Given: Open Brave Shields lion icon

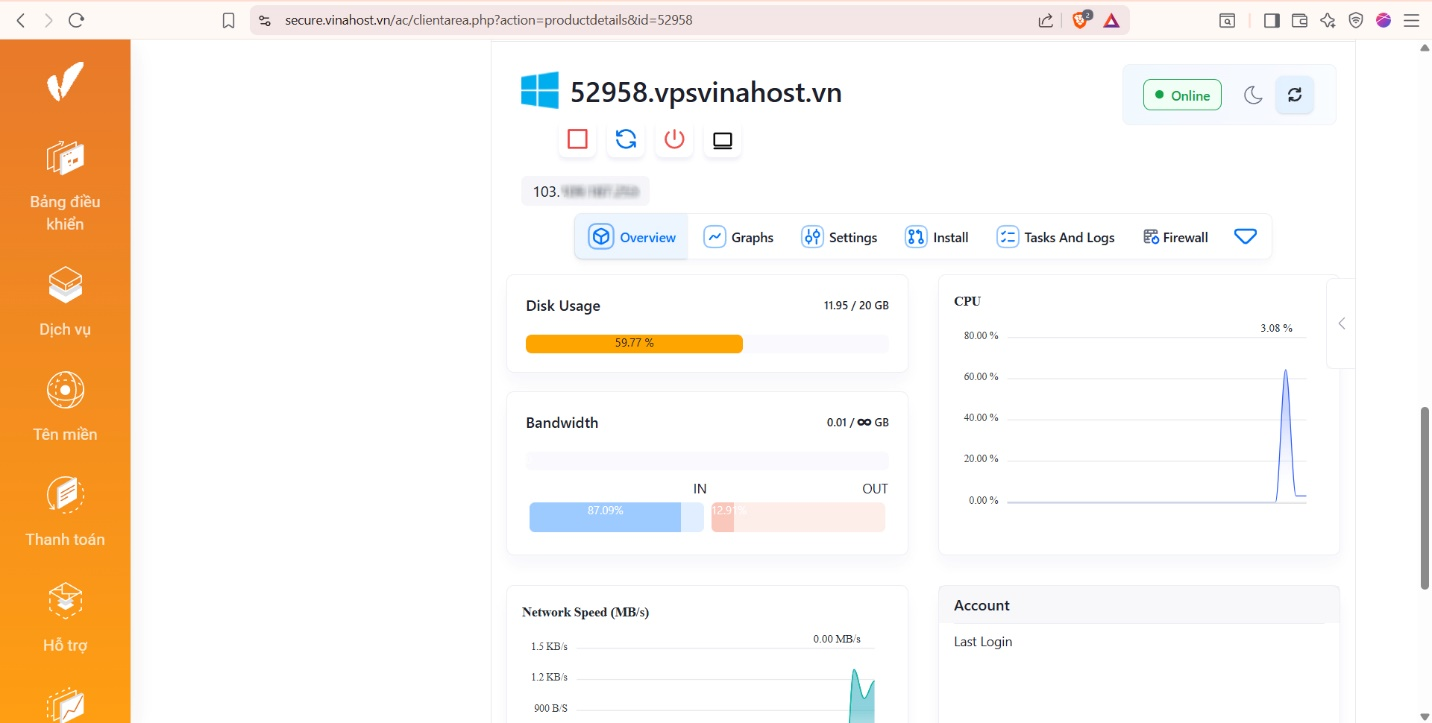Looking at the screenshot, I should pyautogui.click(x=1080, y=20).
